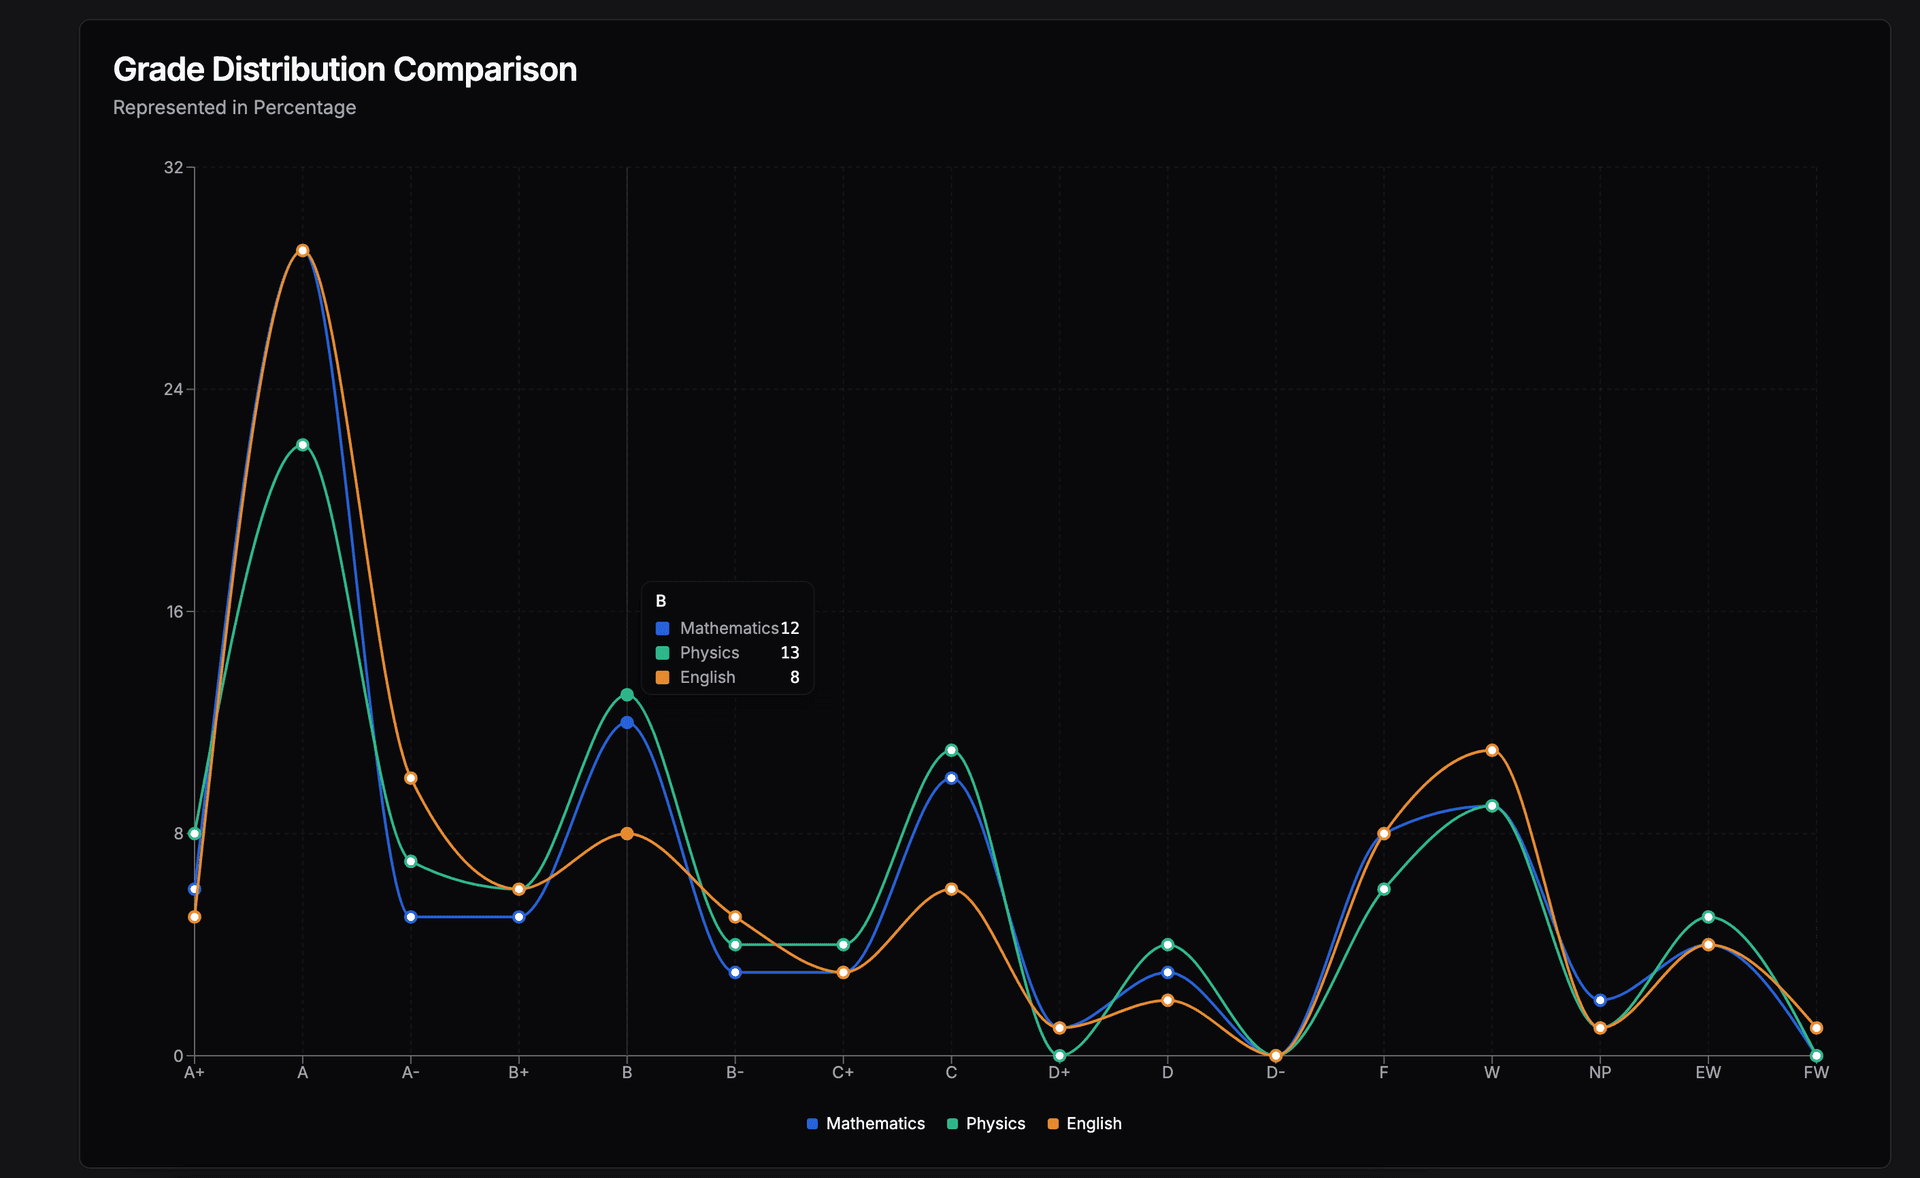
Task: Click the green Physics point at grade EW
Action: tap(1708, 917)
